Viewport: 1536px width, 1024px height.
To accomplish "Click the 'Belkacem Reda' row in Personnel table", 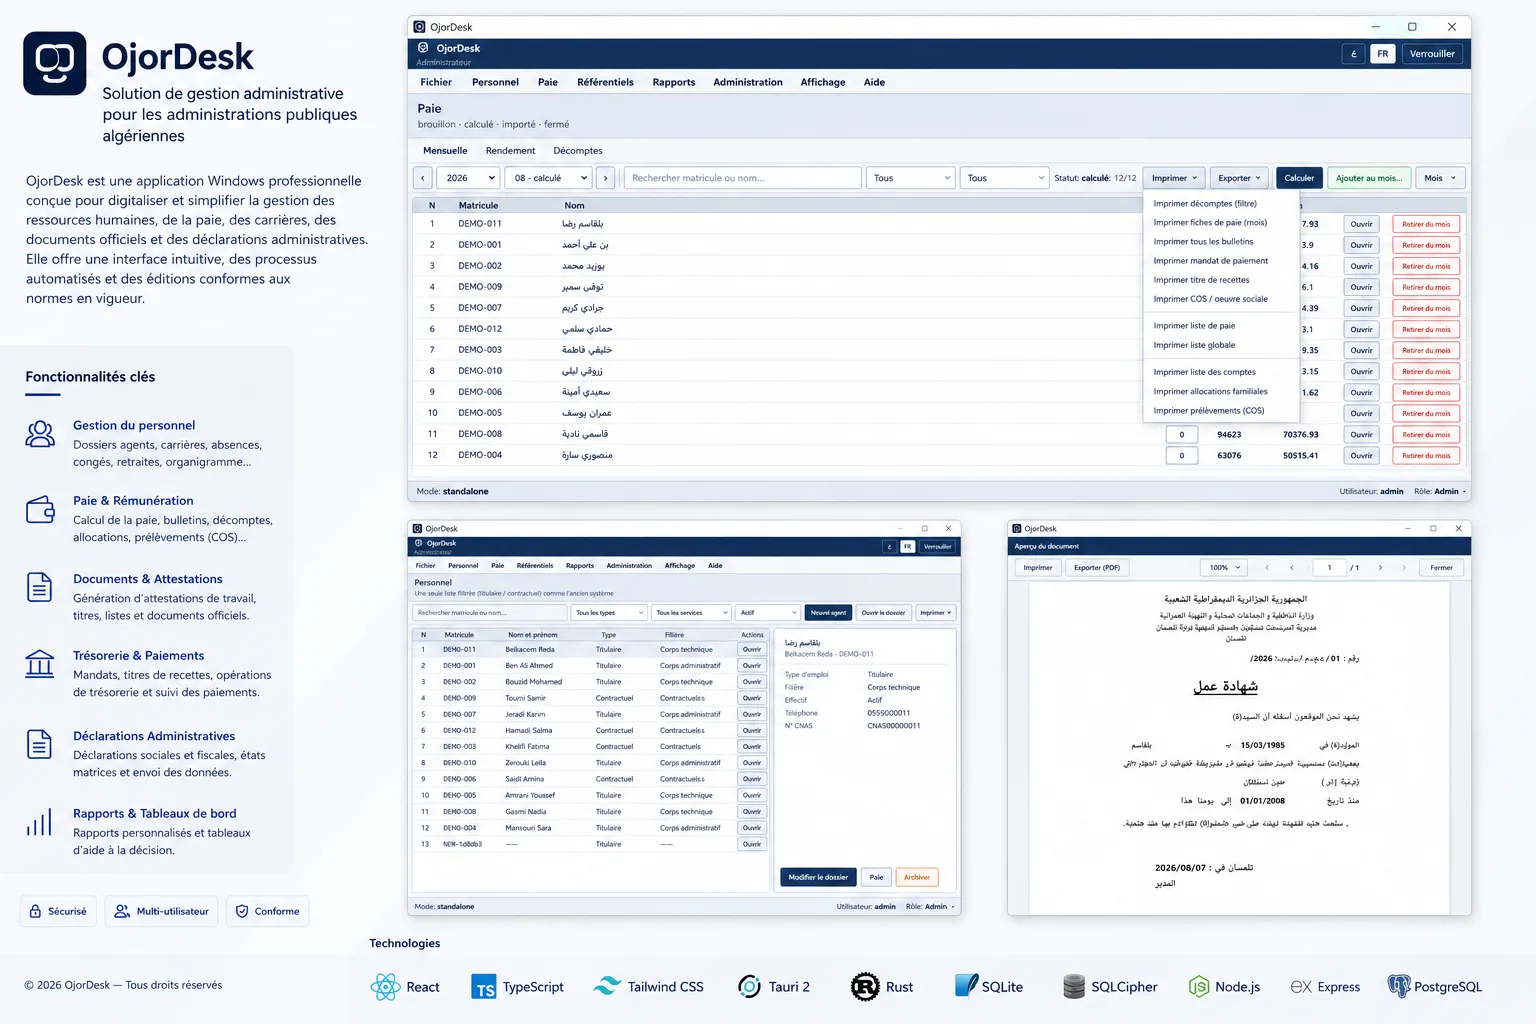I will click(x=589, y=649).
